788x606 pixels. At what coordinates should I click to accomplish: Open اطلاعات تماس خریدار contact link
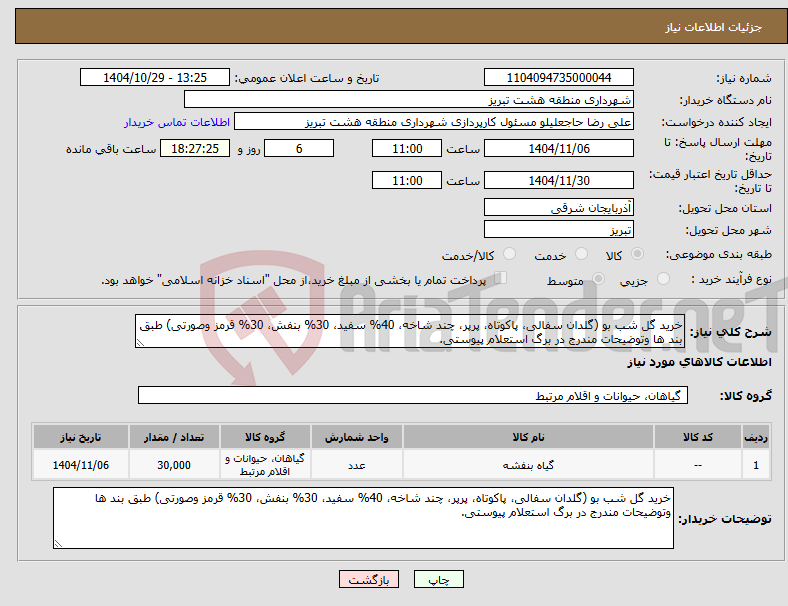click(177, 122)
